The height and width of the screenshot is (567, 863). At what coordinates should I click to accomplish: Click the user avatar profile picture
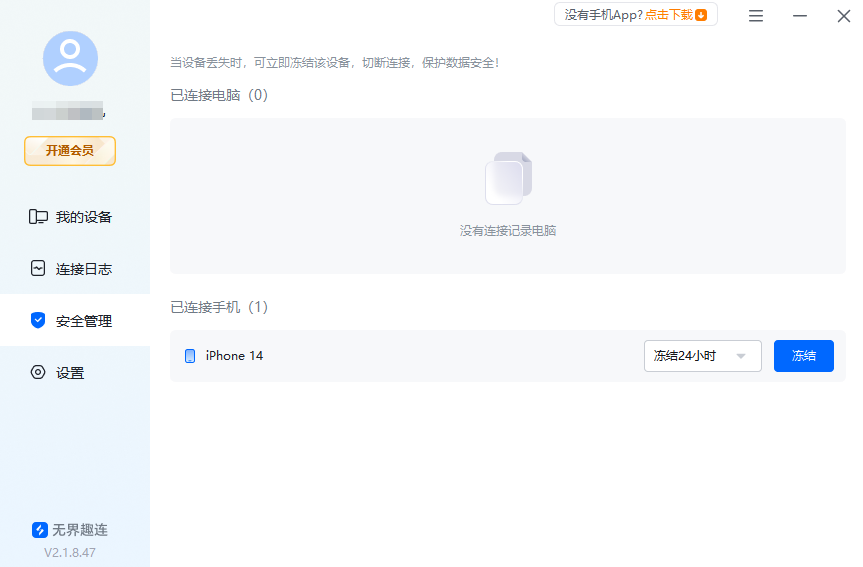point(70,58)
